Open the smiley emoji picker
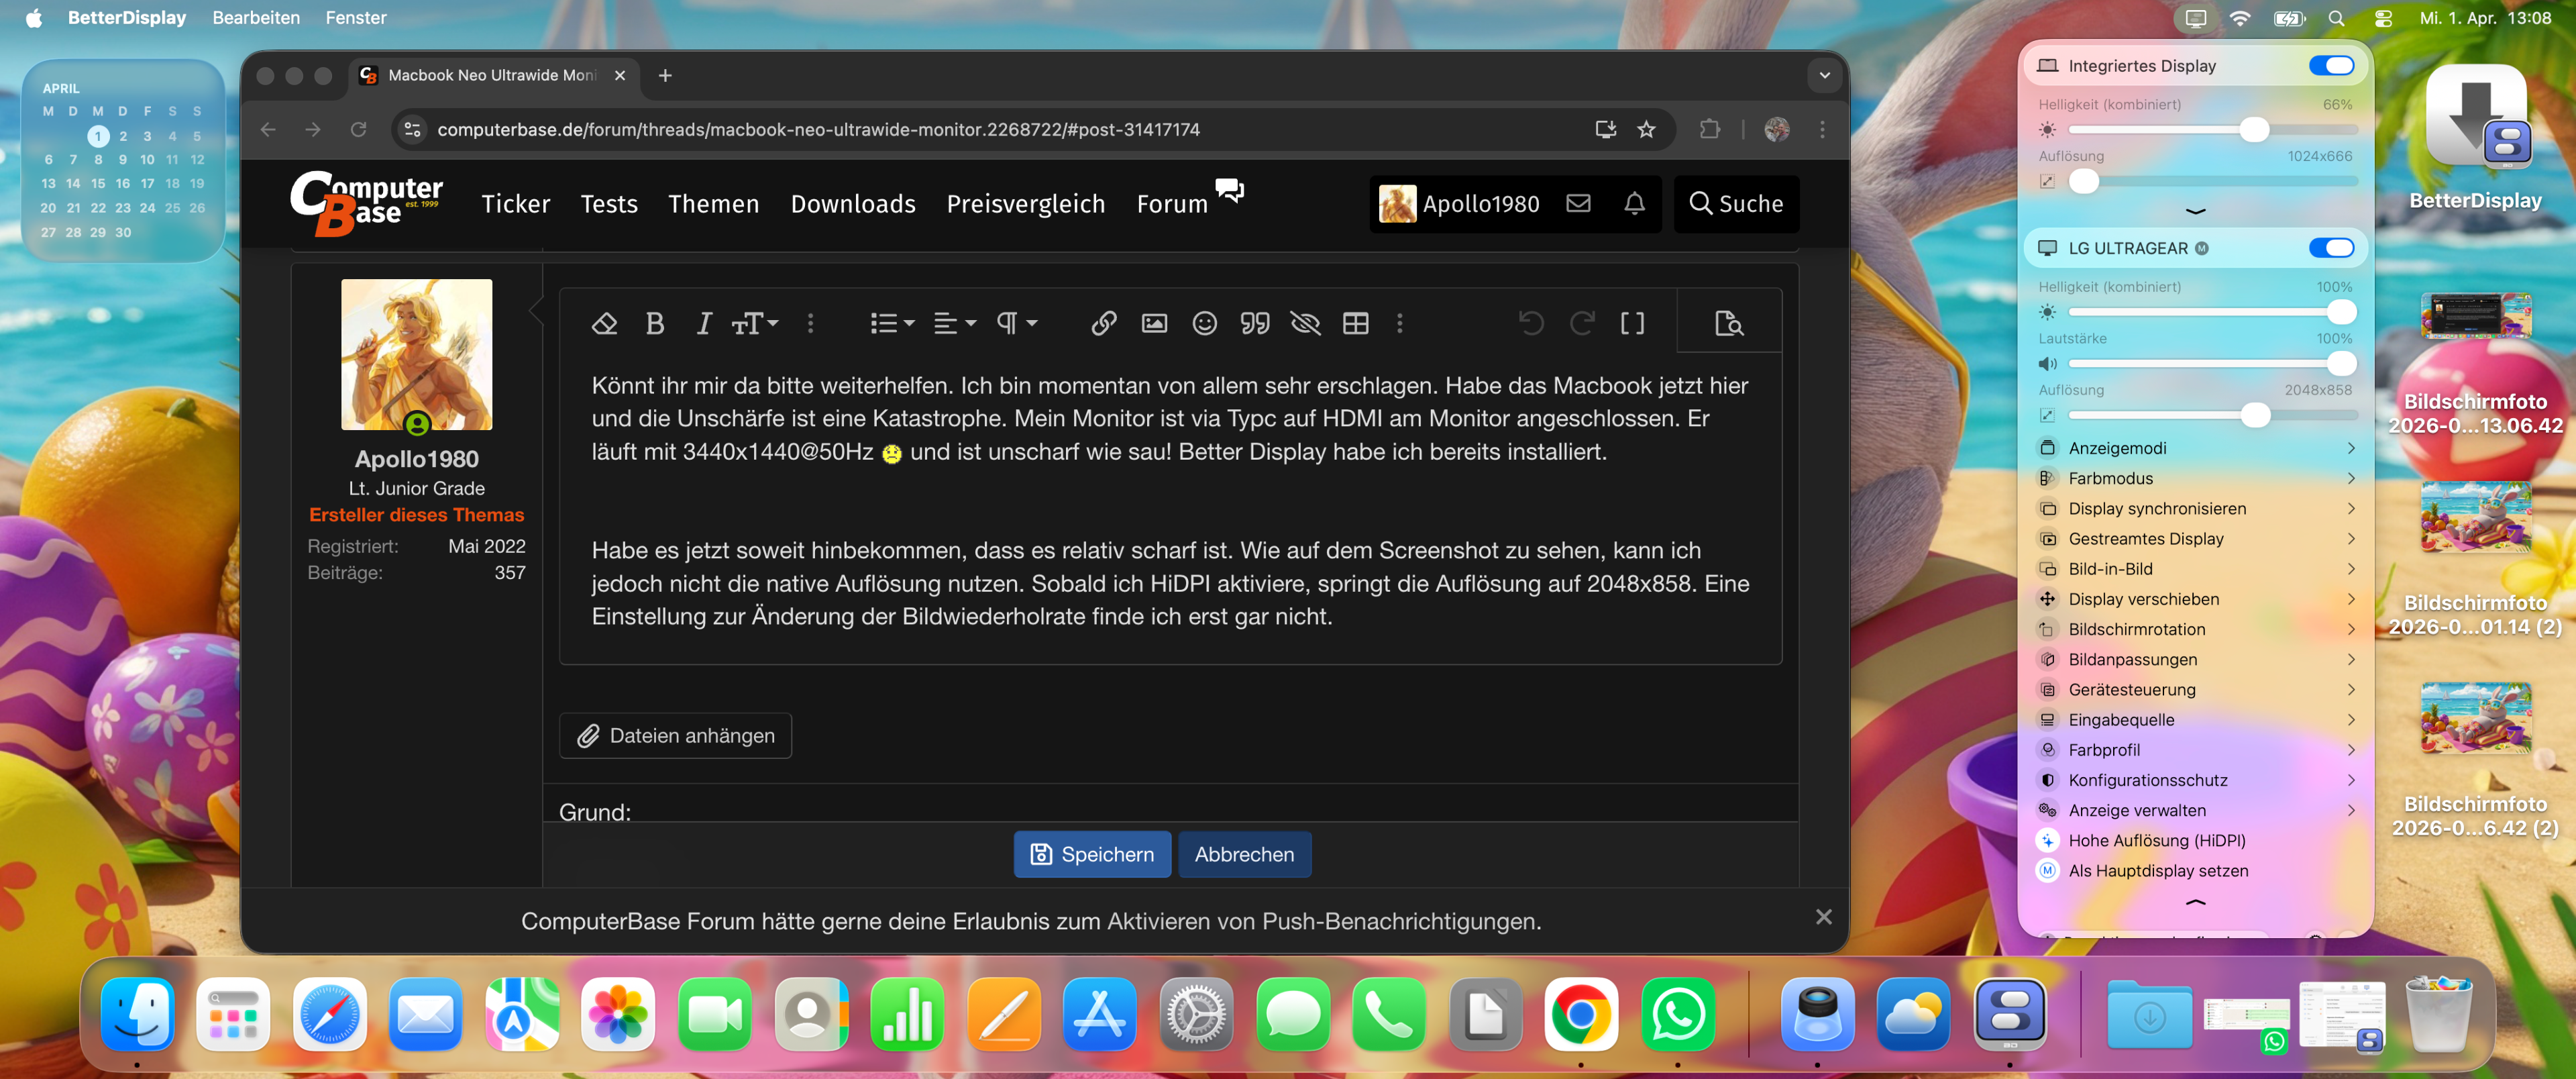Viewport: 2576px width, 1079px height. click(x=1204, y=323)
